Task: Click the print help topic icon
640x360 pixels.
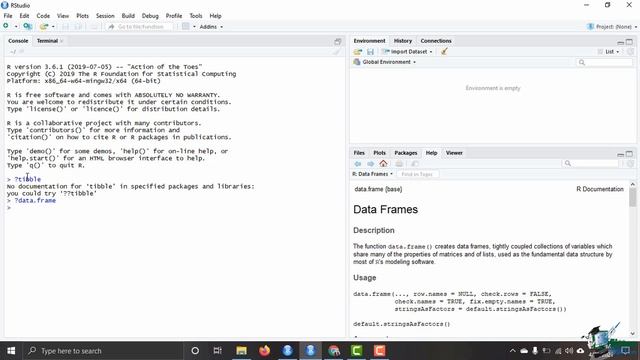Action: point(399,164)
